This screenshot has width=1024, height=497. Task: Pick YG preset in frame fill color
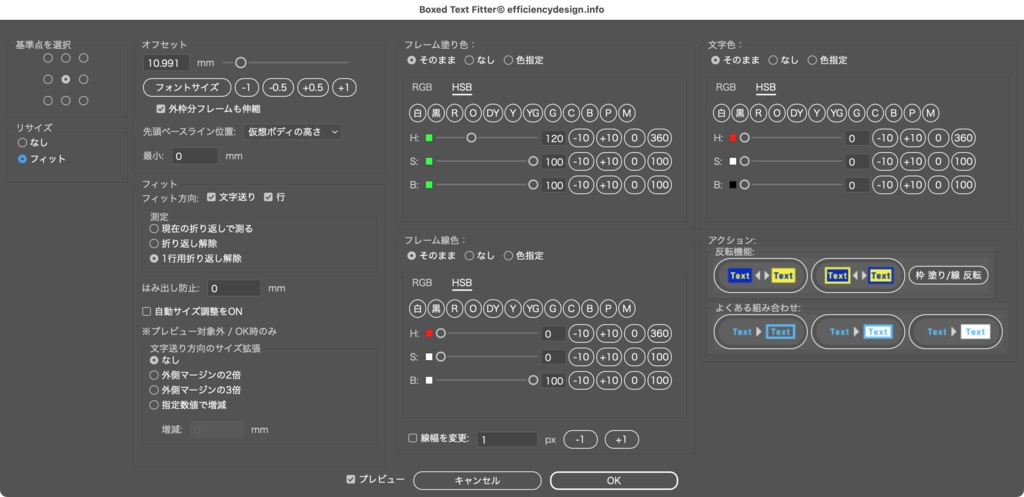(532, 114)
